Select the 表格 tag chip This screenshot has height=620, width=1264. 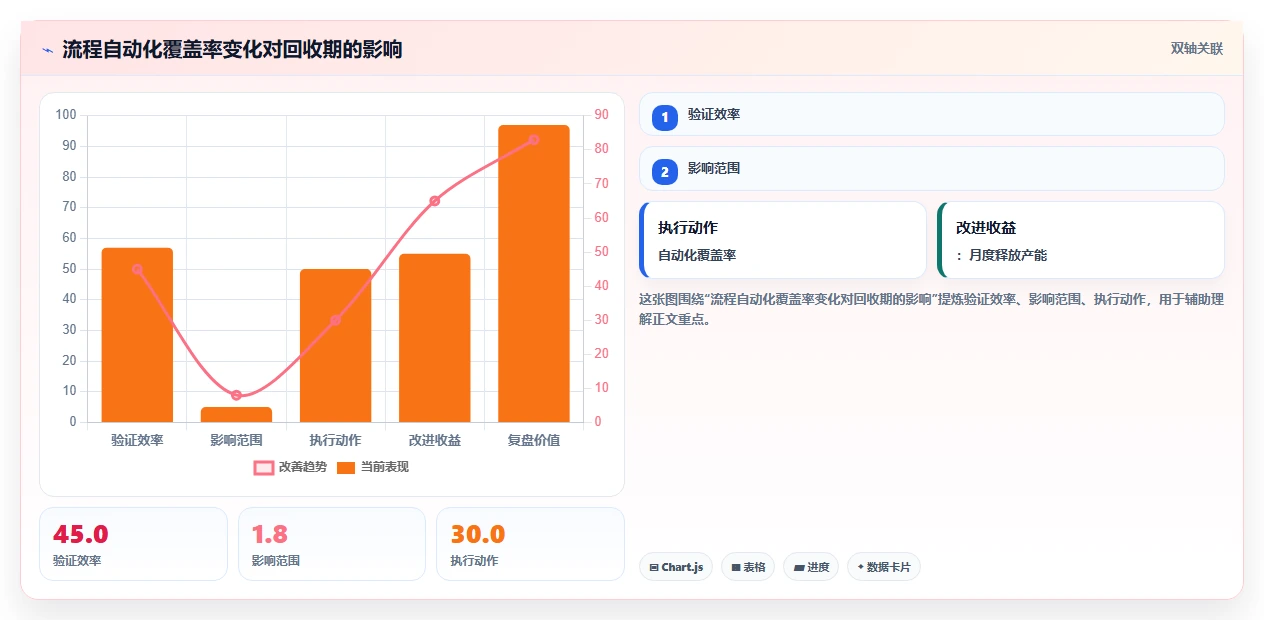click(748, 567)
